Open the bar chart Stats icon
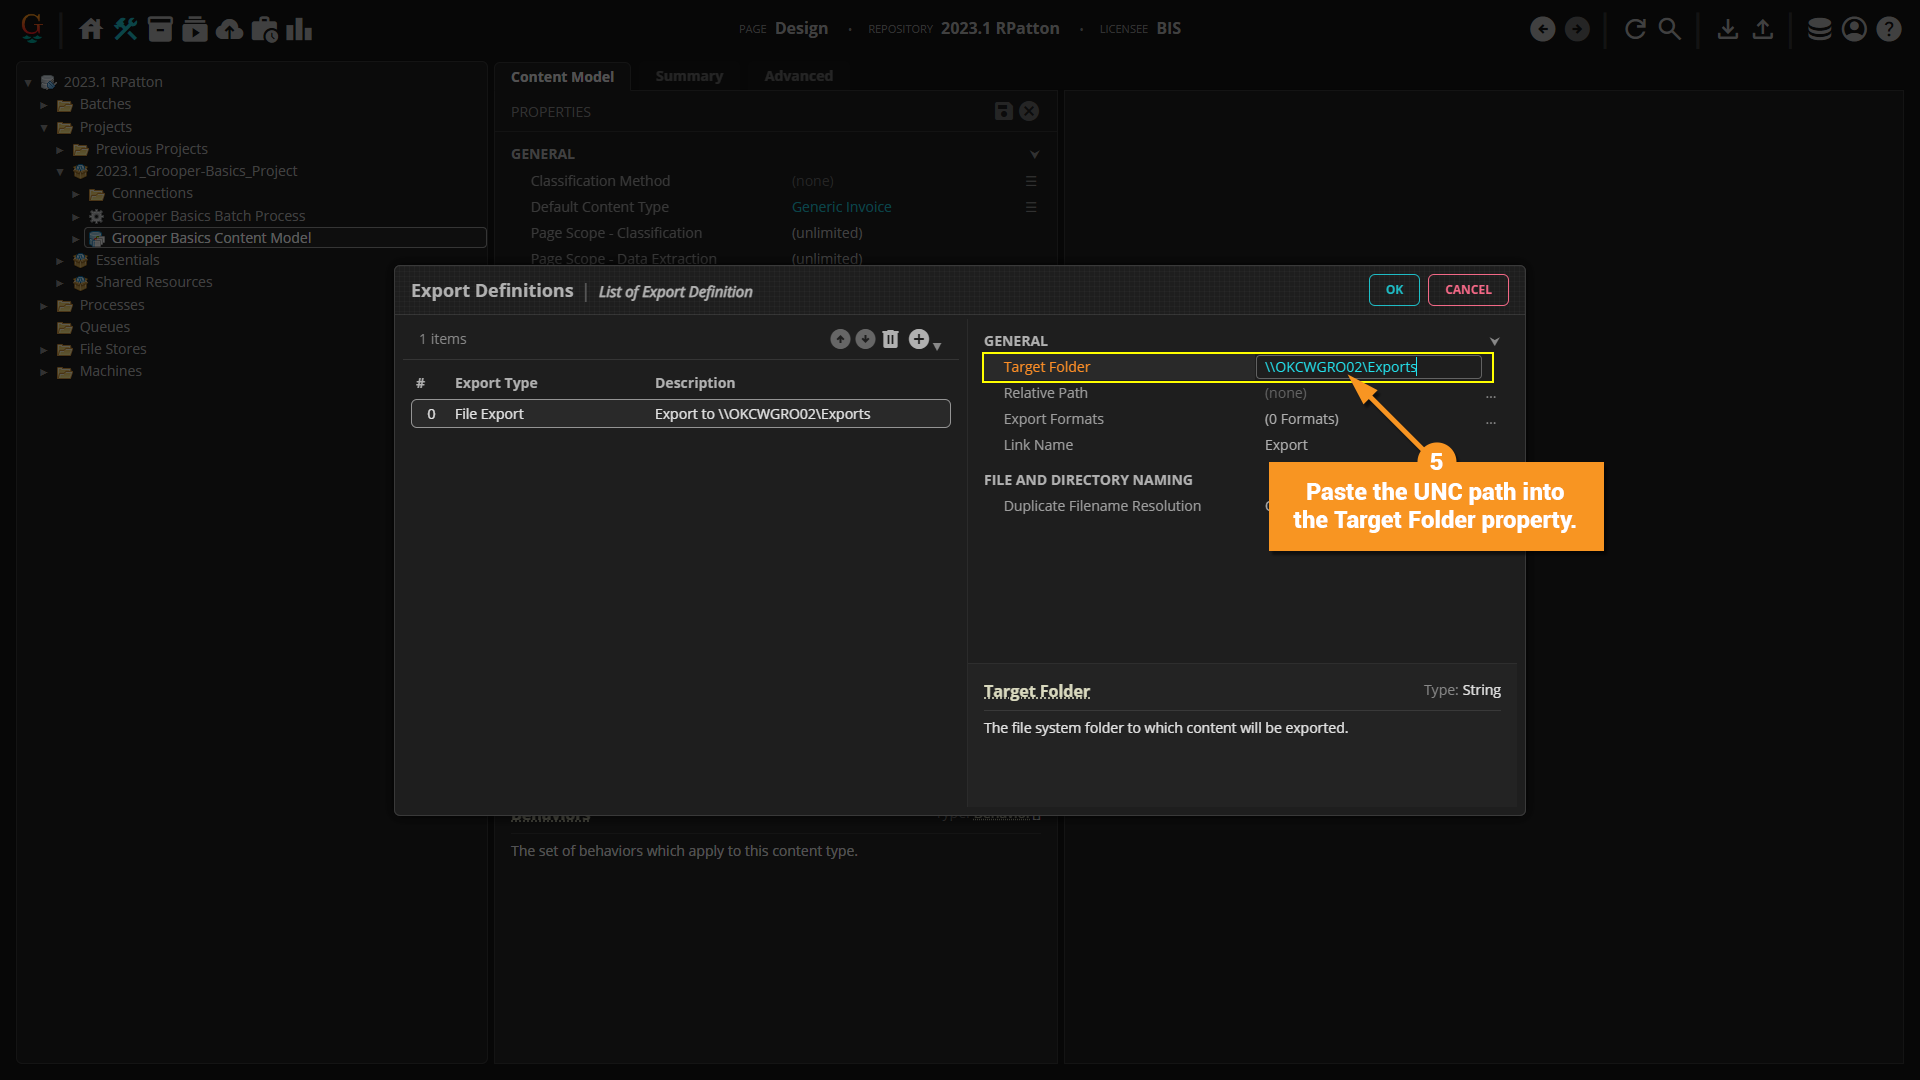Screen dimensions: 1920x1080 coord(299,29)
